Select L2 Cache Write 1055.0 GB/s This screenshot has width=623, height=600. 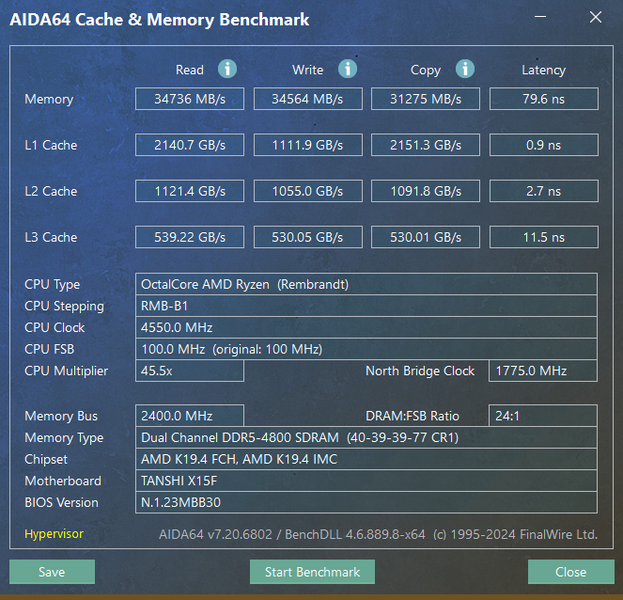[x=308, y=191]
